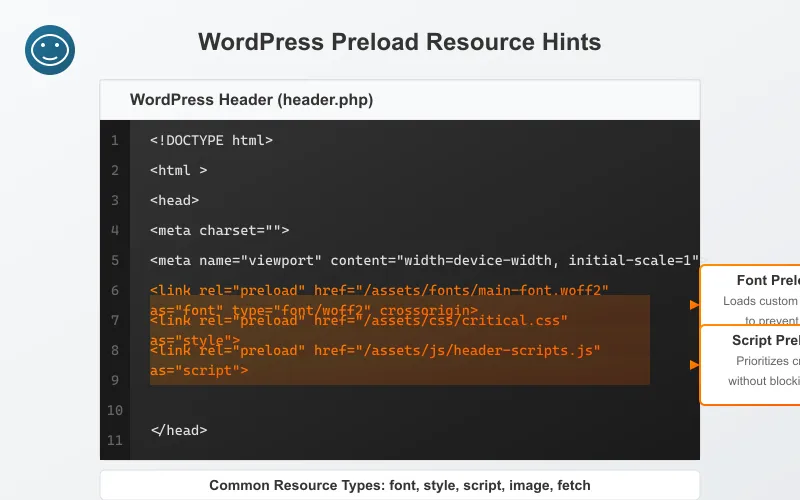Click the as="script"> code text
This screenshot has height=500, width=800.
point(199,370)
